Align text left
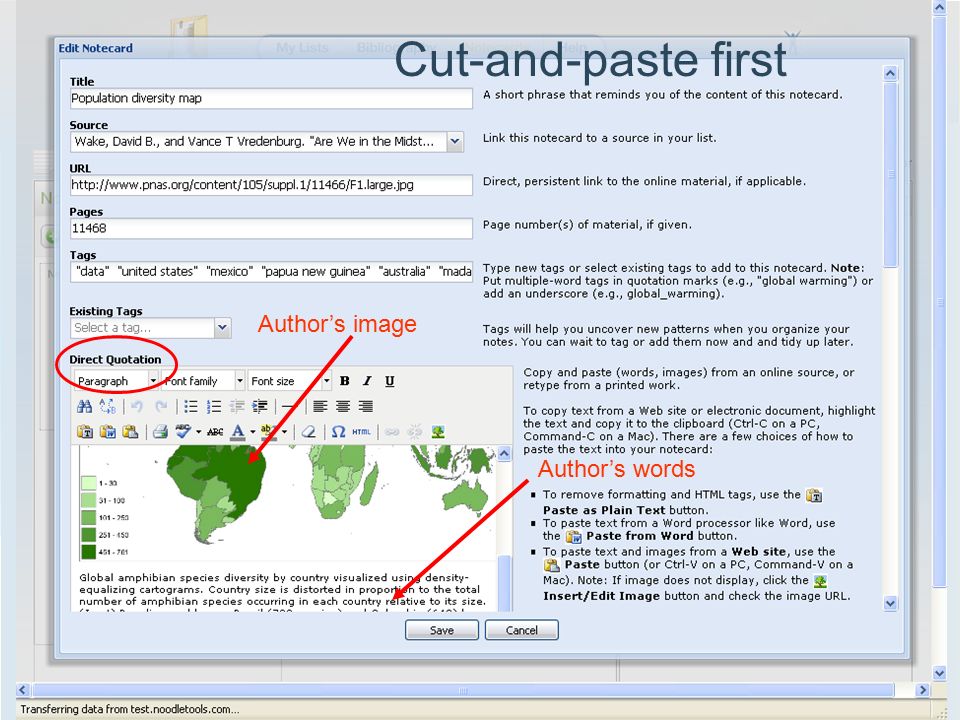 click(320, 406)
